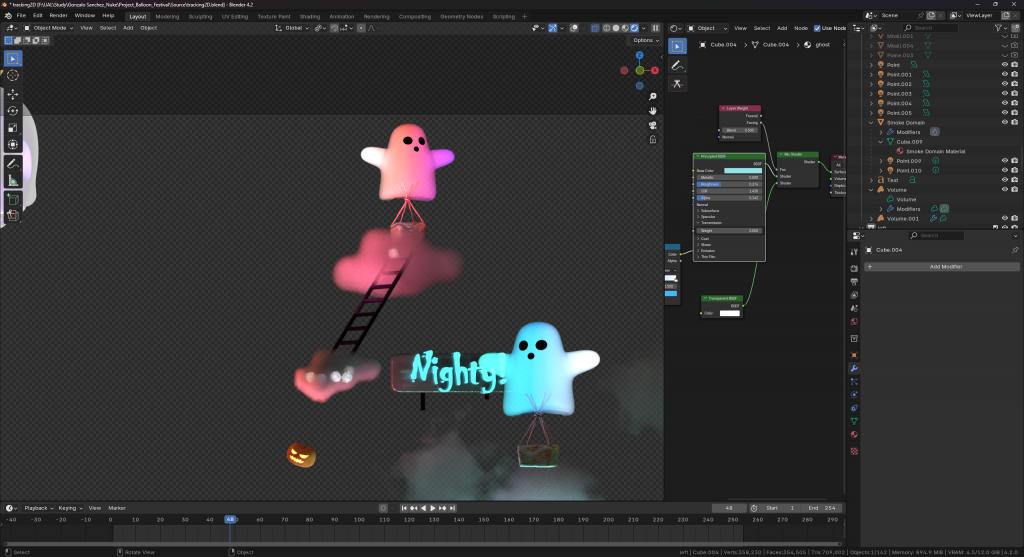The height and width of the screenshot is (557, 1024).
Task: Click the current frame field showing 48
Action: (x=729, y=508)
